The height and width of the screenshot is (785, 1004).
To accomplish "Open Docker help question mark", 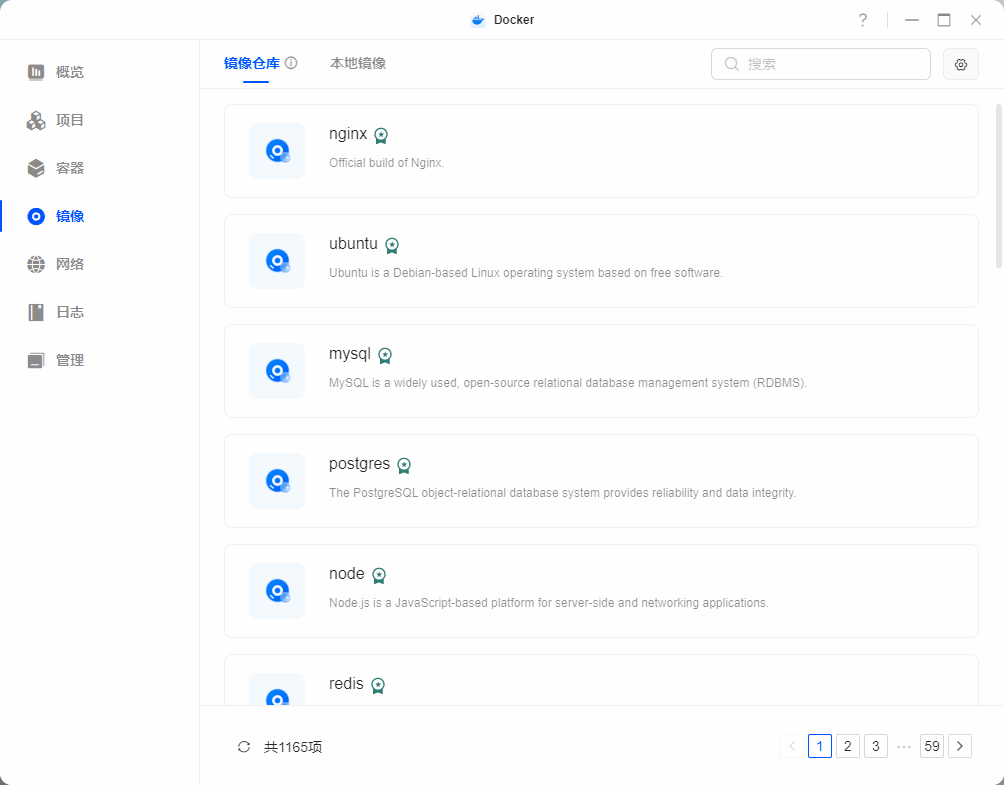I will (863, 20).
